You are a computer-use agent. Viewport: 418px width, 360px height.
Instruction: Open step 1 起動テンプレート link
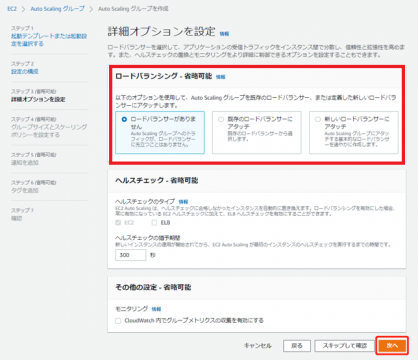point(49,40)
